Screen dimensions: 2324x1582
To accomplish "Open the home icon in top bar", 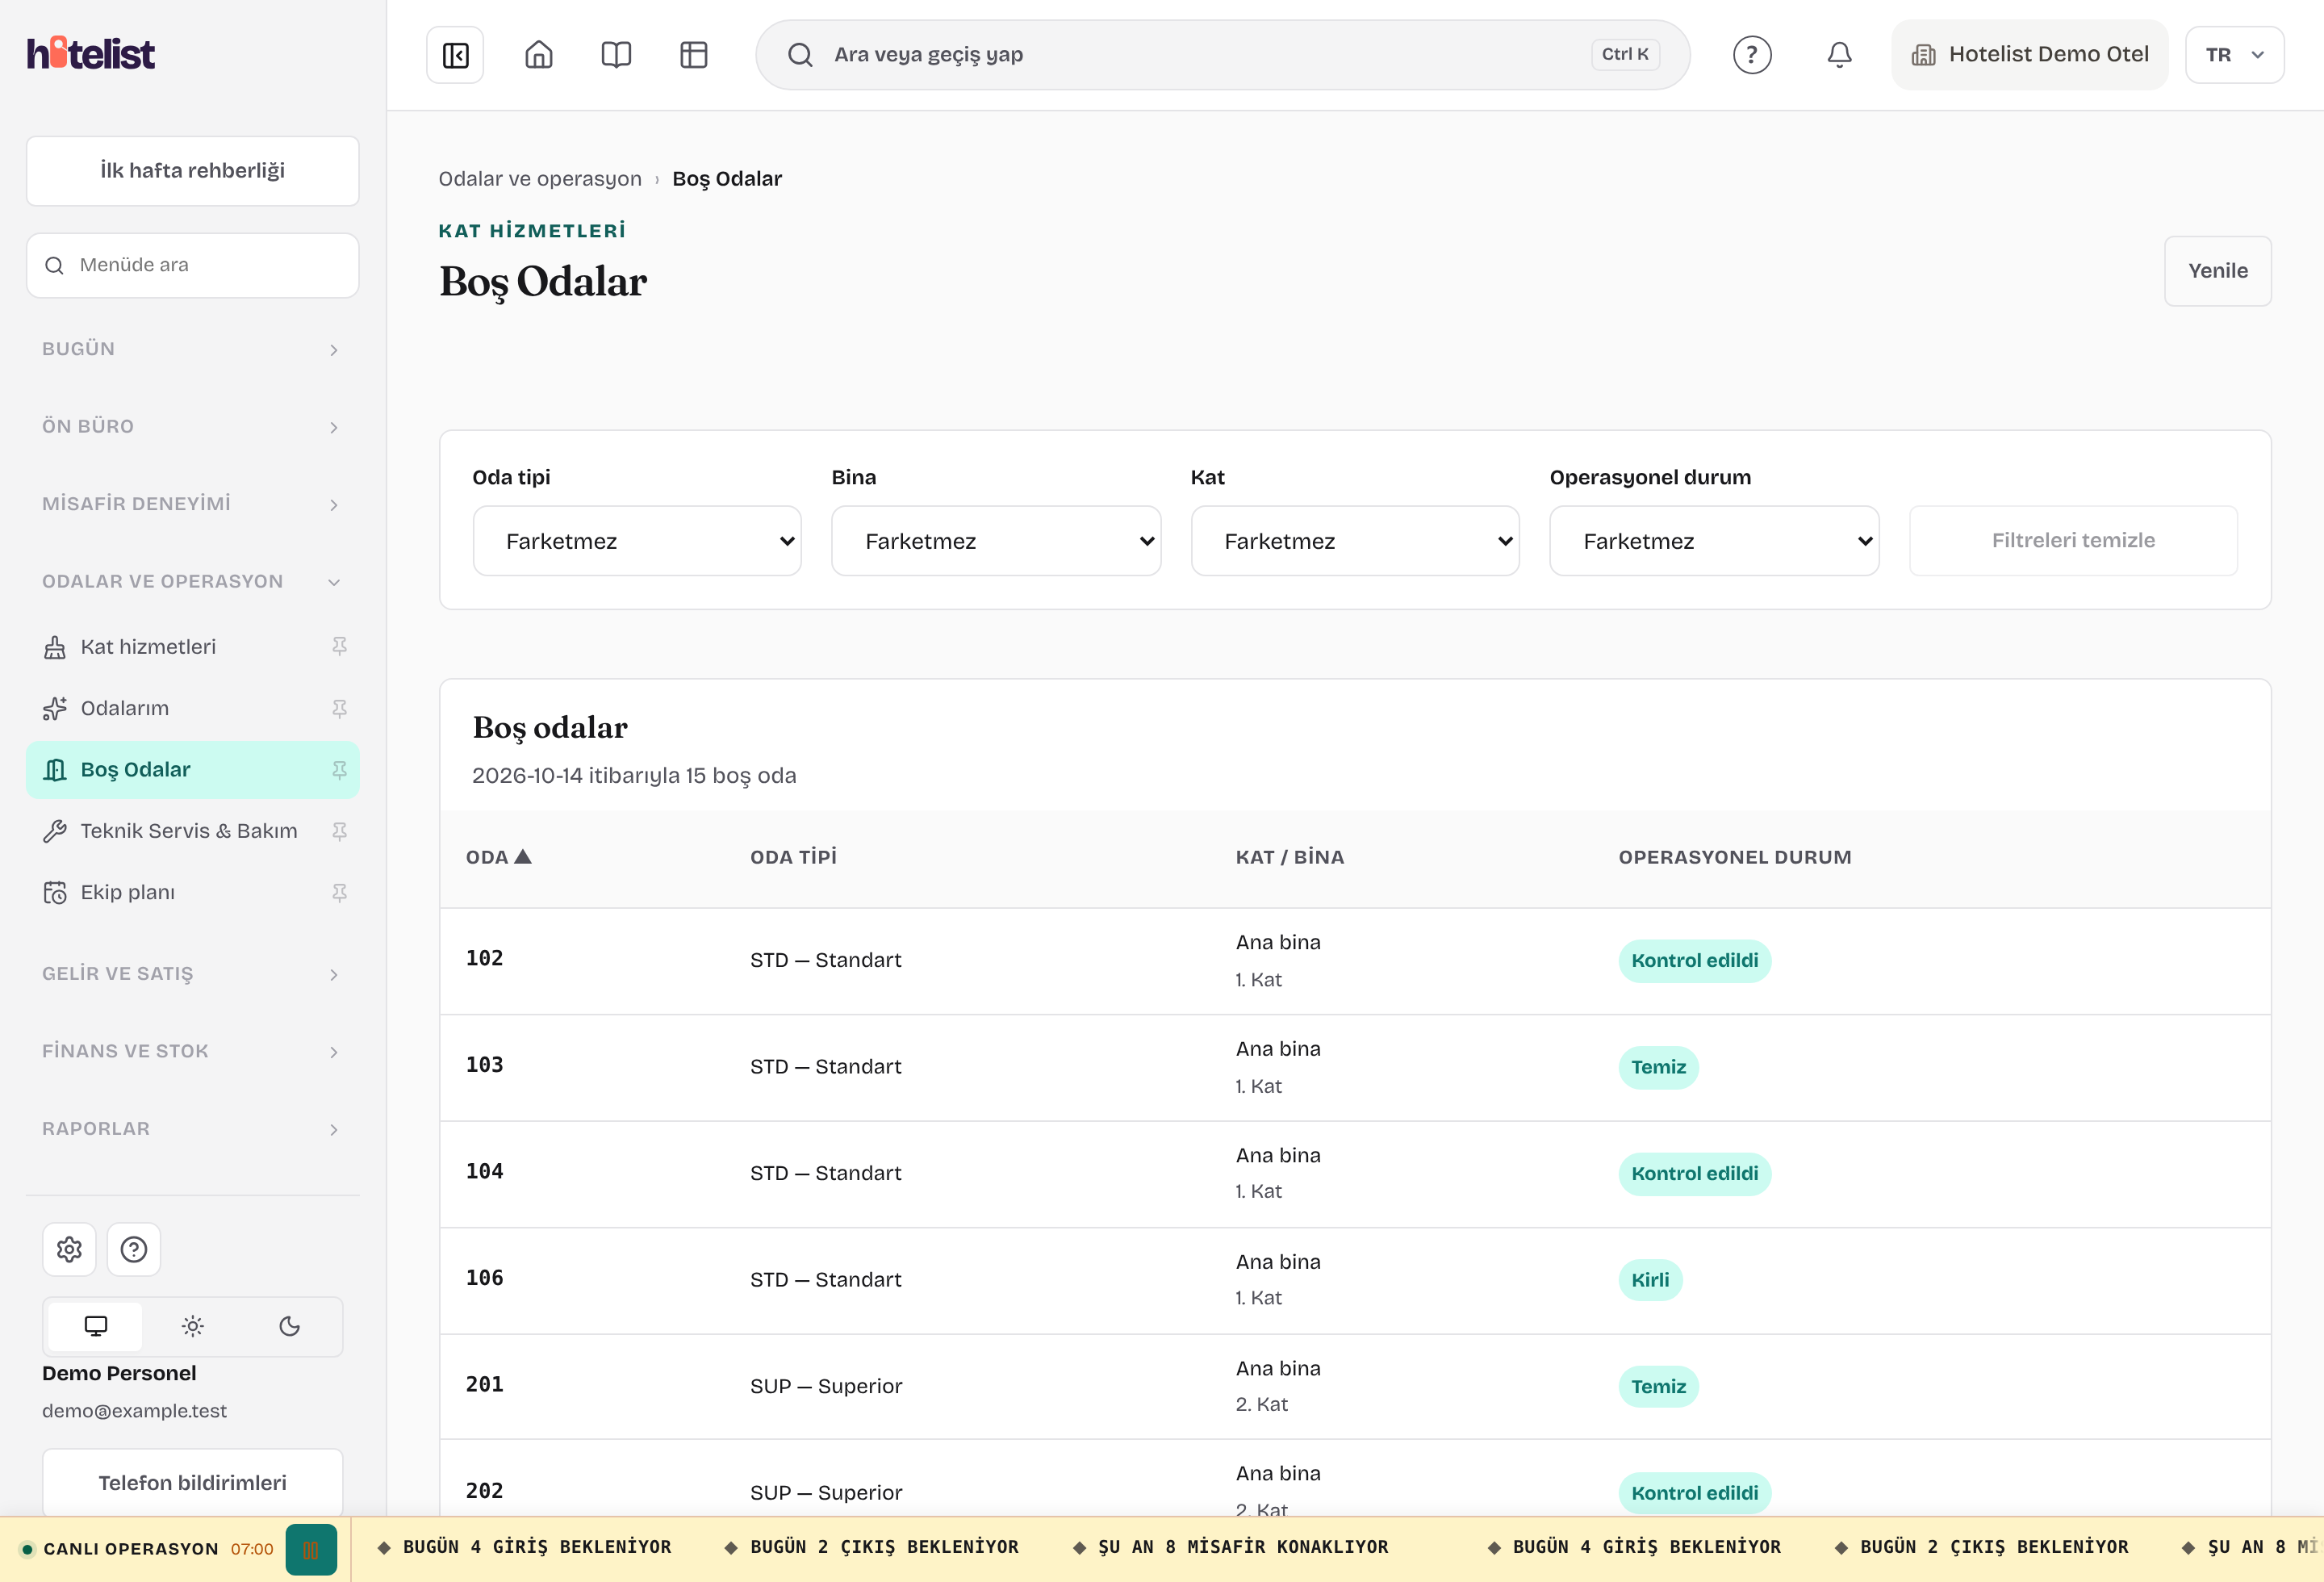I will (539, 55).
